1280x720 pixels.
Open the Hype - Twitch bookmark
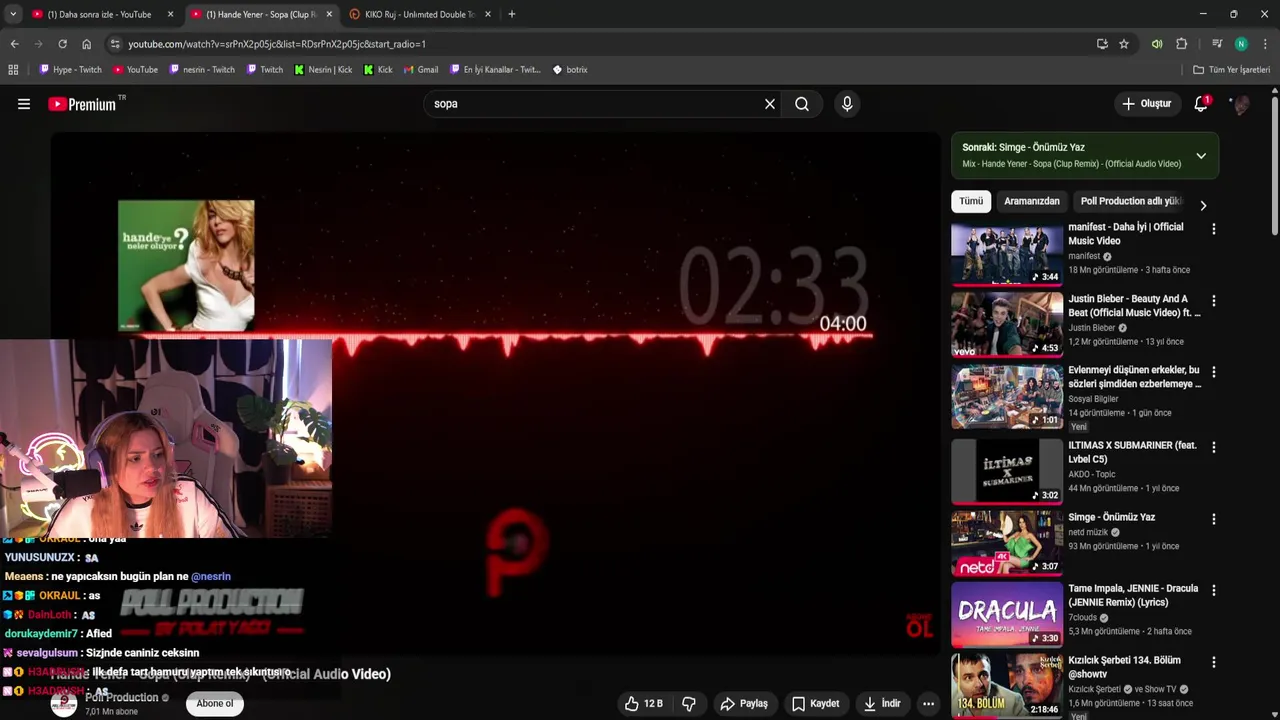pos(70,70)
